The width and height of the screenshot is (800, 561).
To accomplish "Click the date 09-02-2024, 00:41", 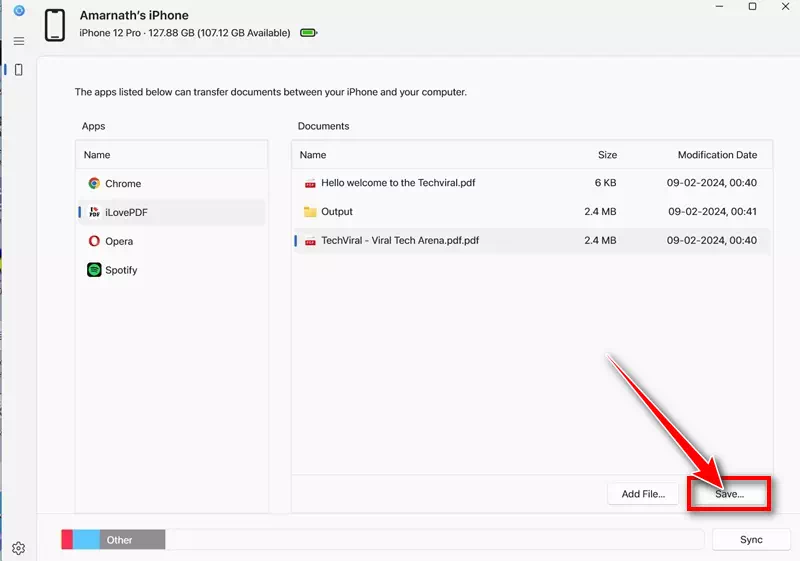I will [x=712, y=212].
